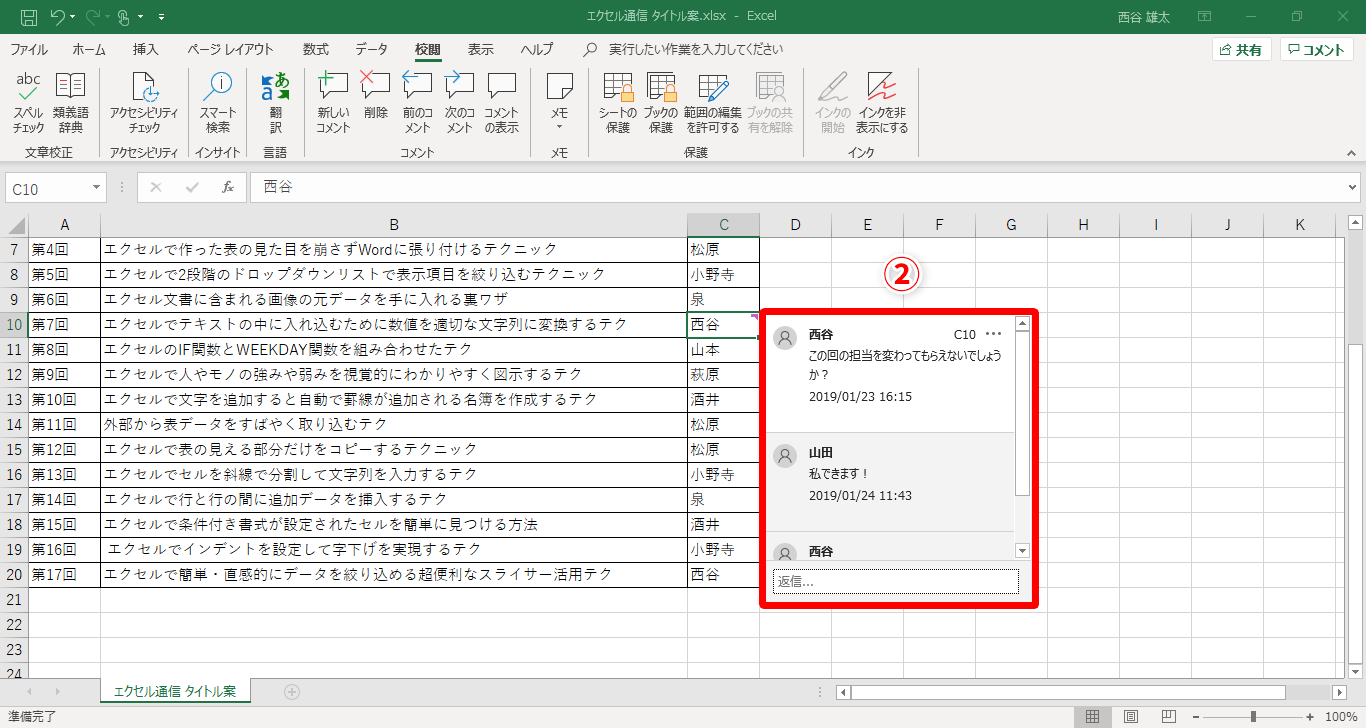Viewport: 1366px width, 728px height.
Task: Delete the comment (削除)
Action: point(376,96)
